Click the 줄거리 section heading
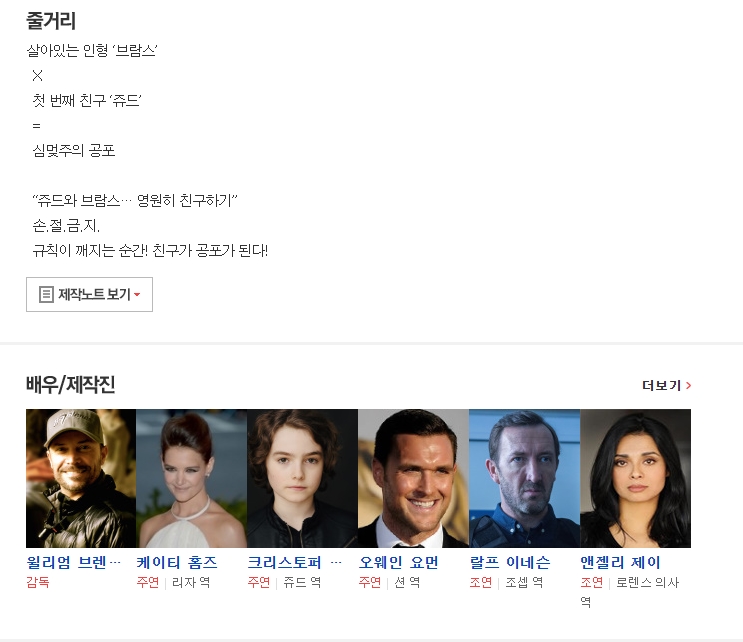743x642 pixels. pos(51,20)
